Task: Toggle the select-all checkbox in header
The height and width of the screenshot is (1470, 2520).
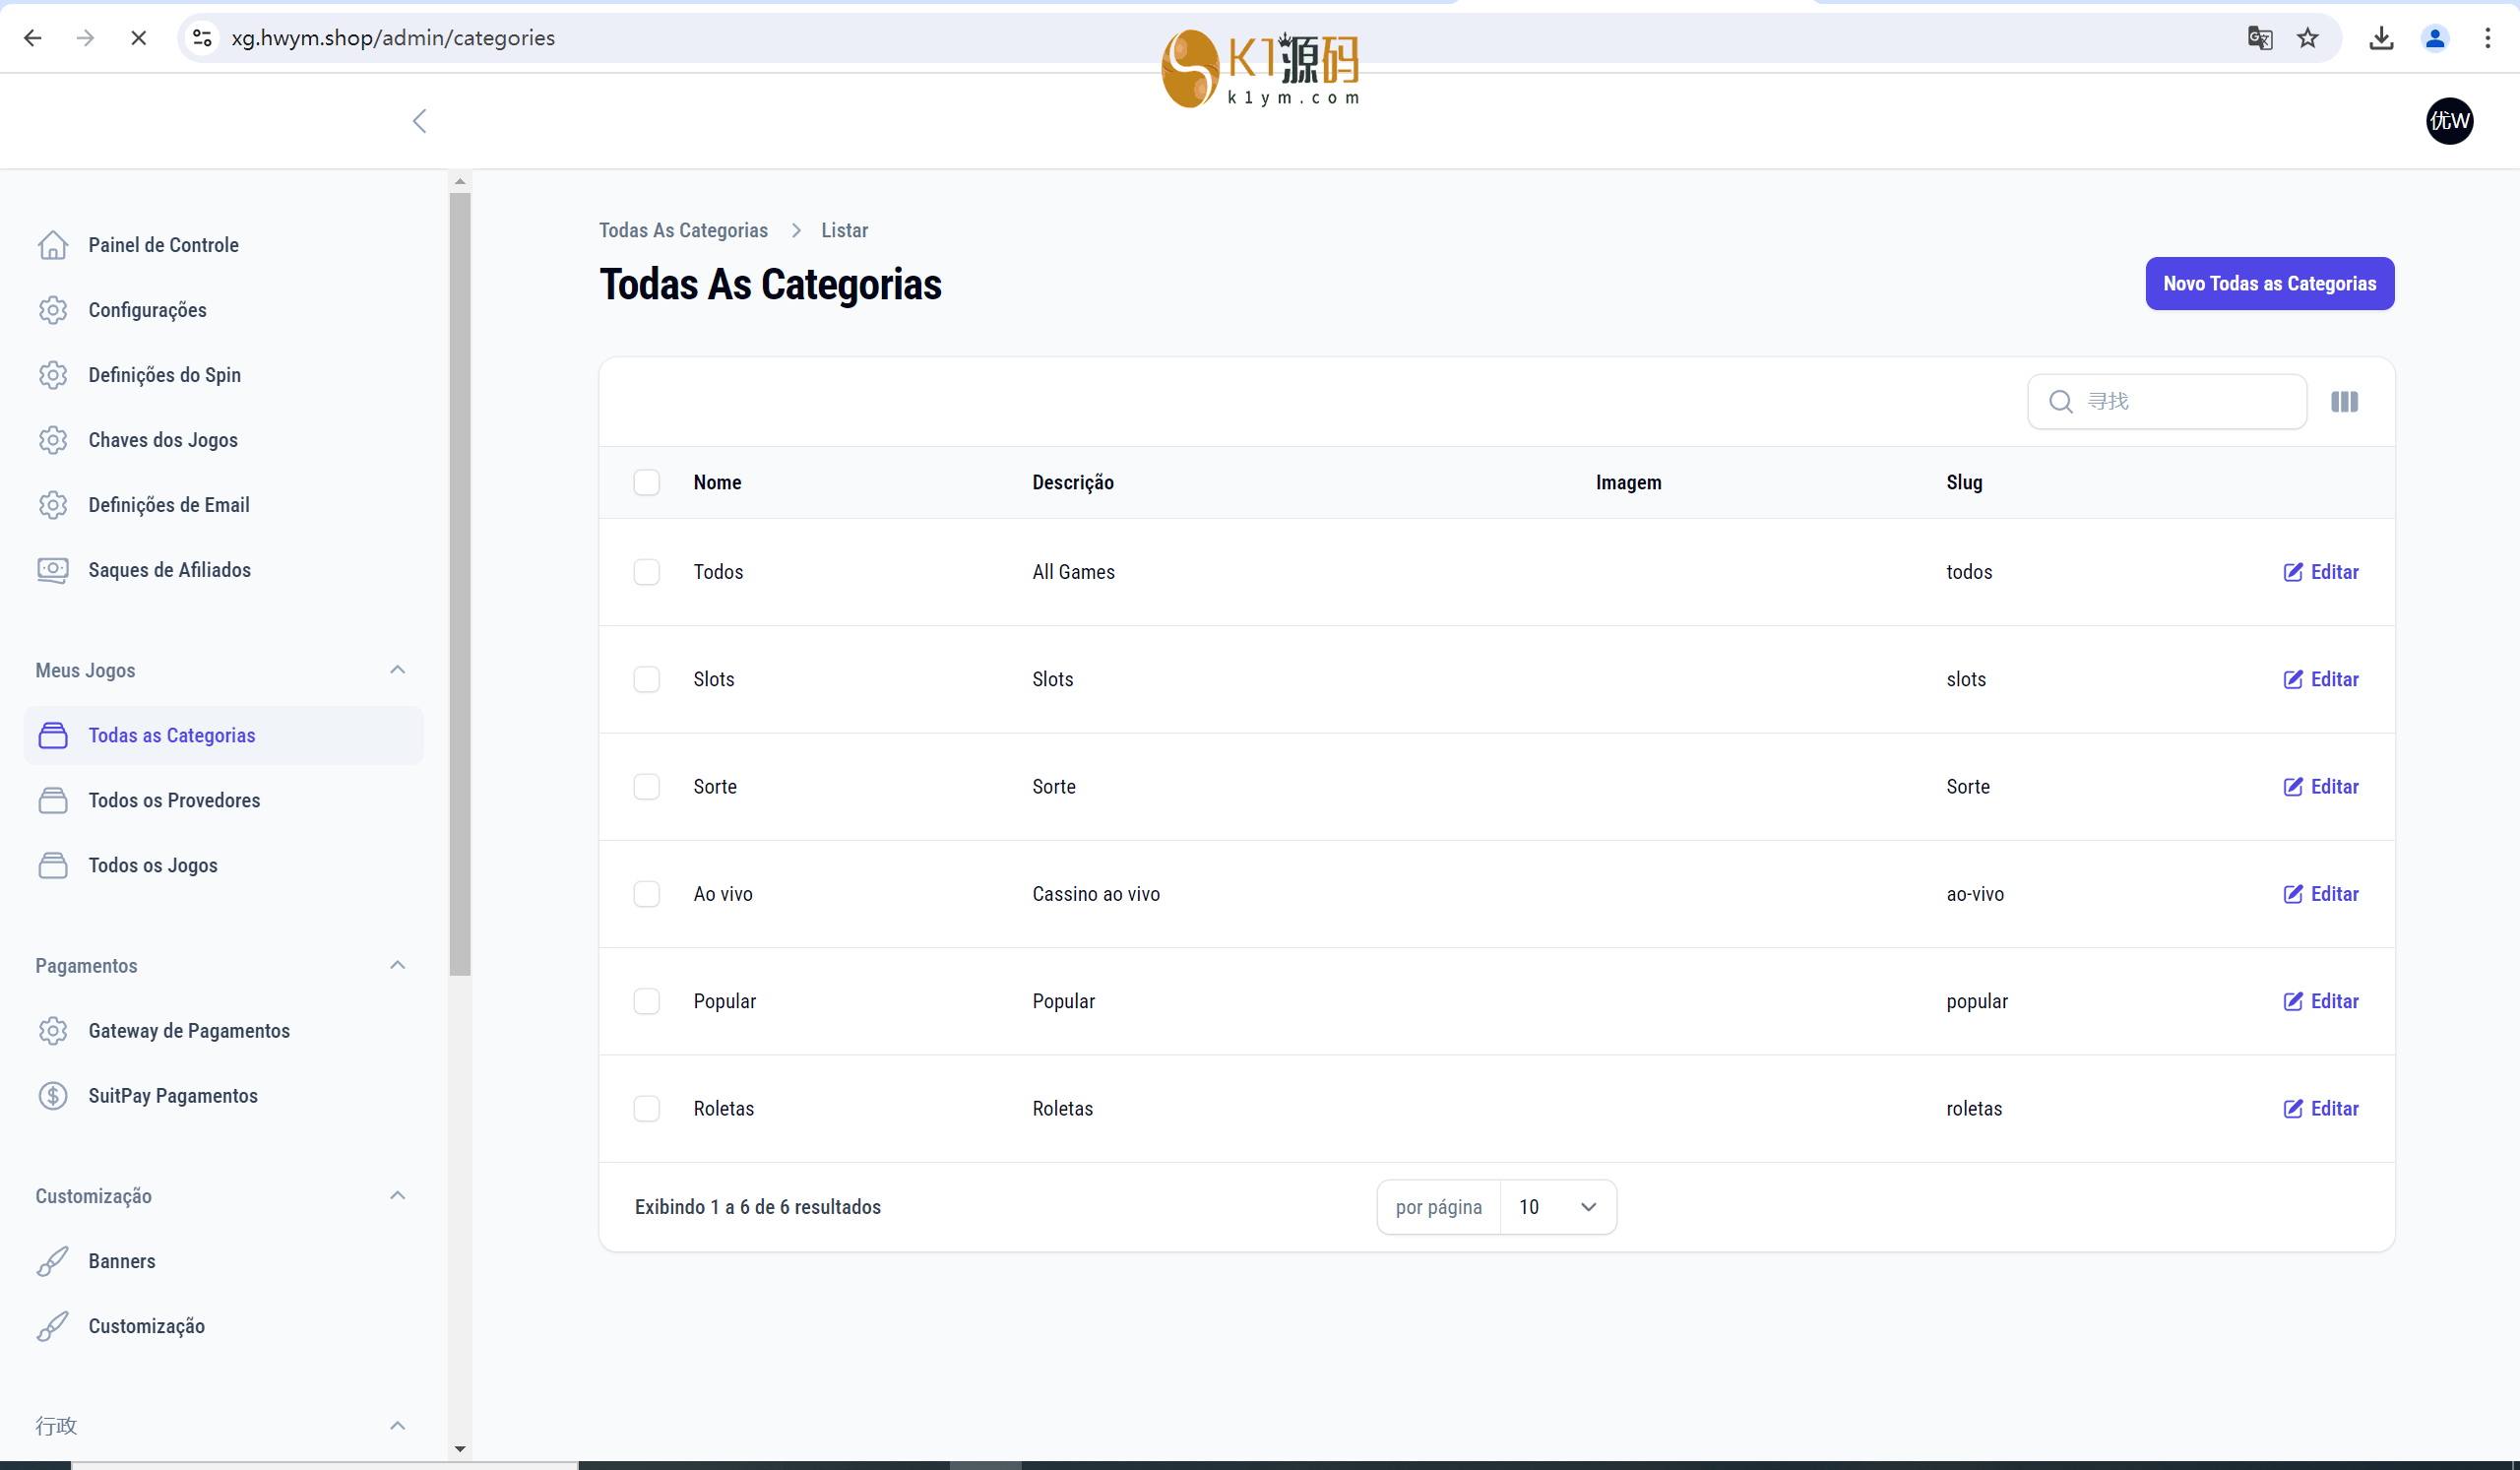Action: (647, 483)
